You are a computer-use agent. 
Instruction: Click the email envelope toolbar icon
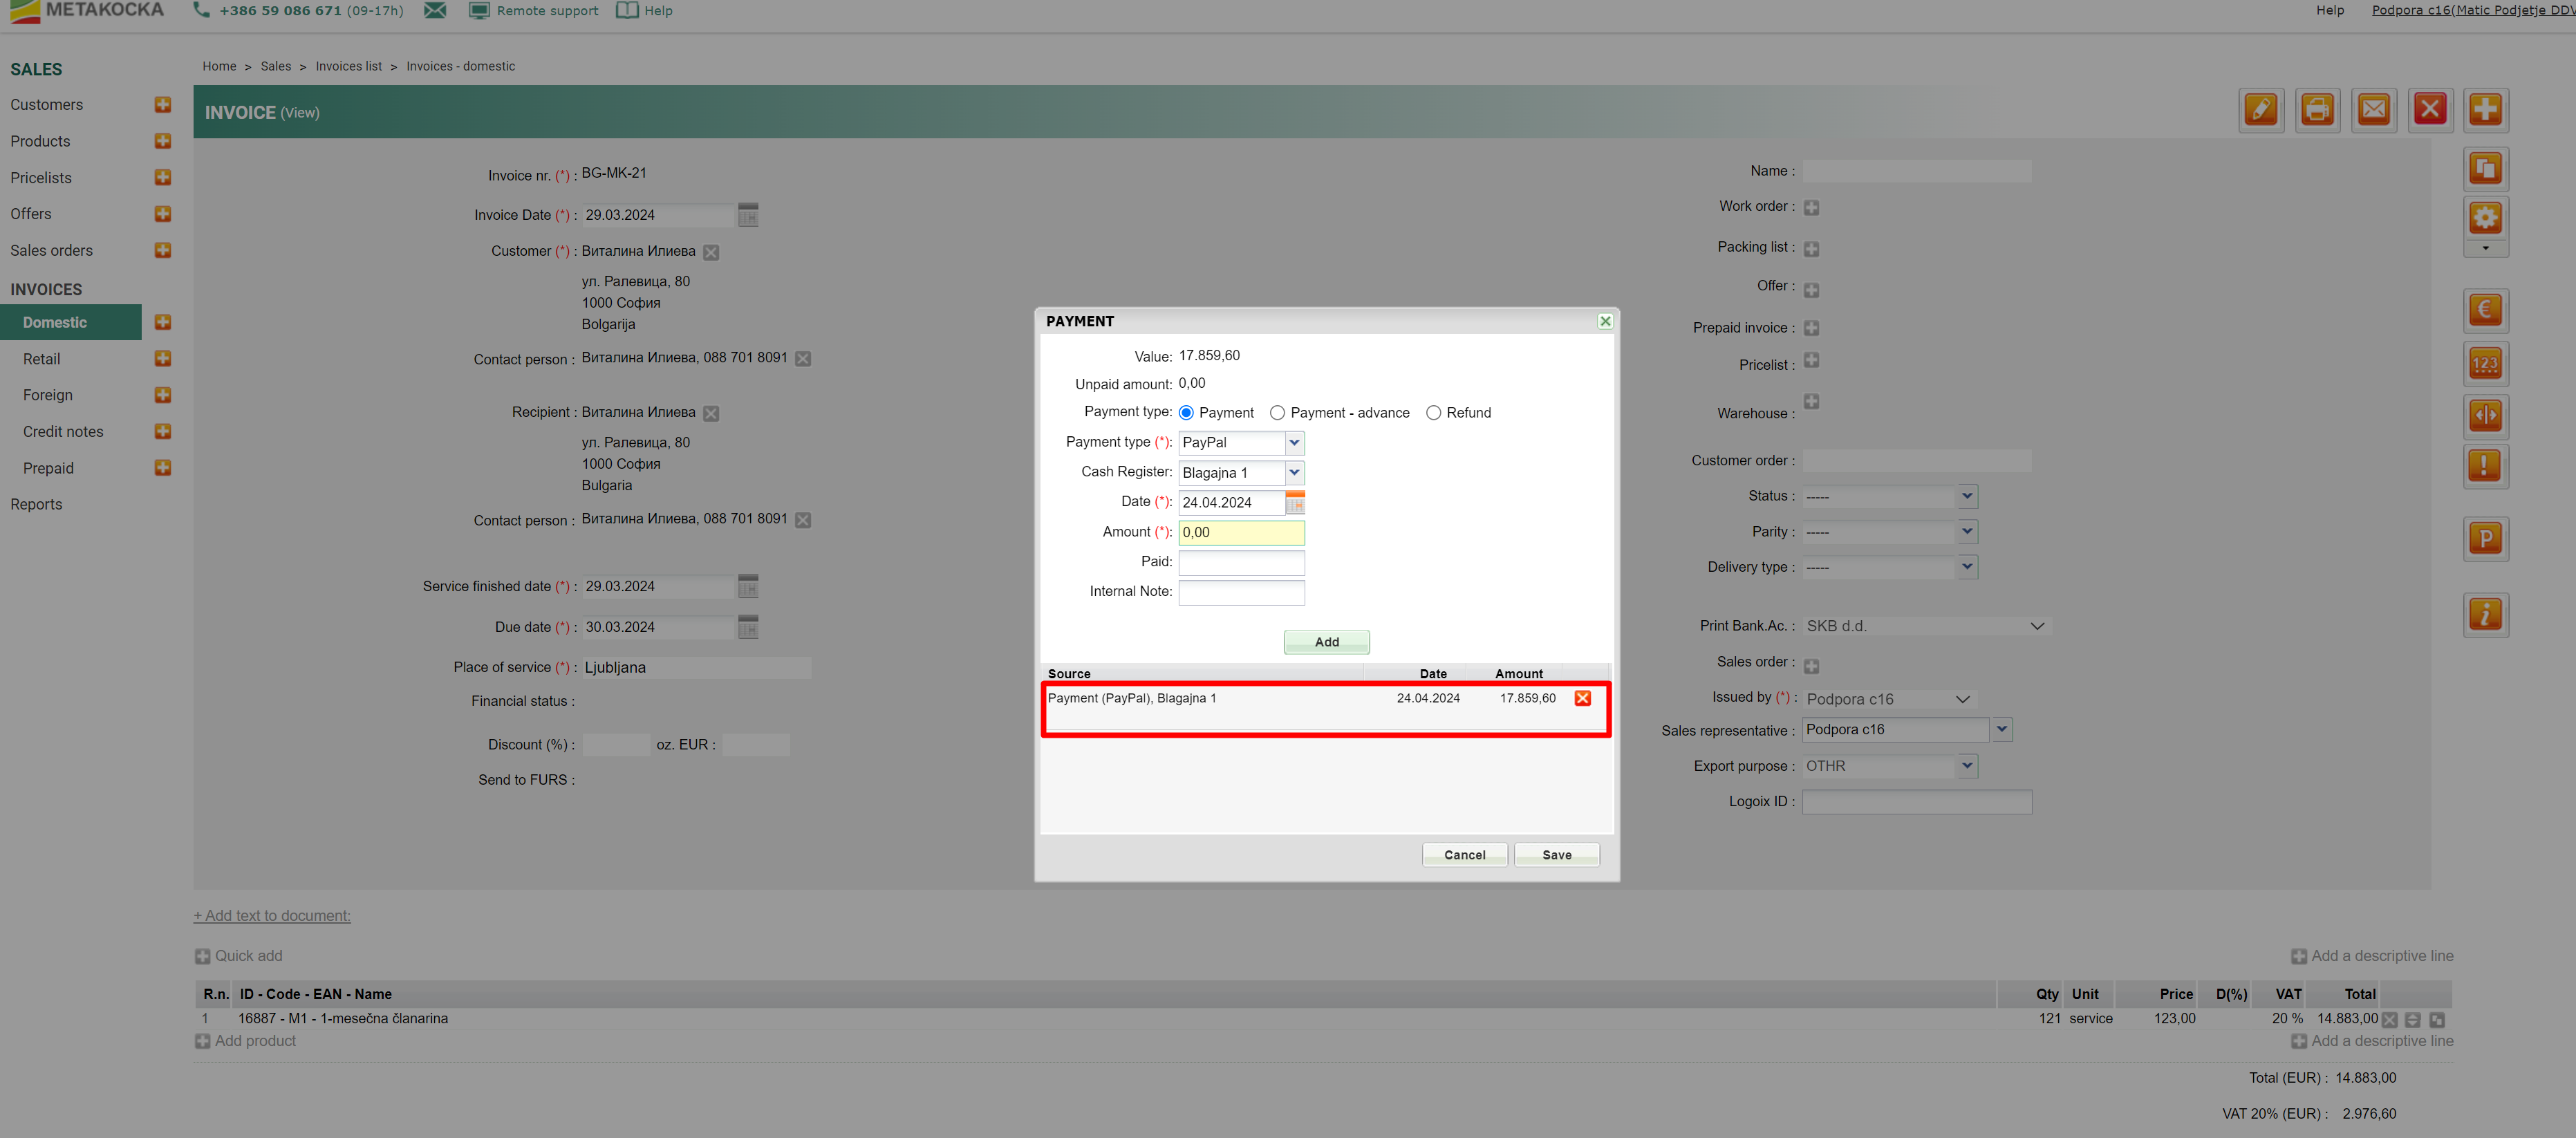(x=2373, y=109)
